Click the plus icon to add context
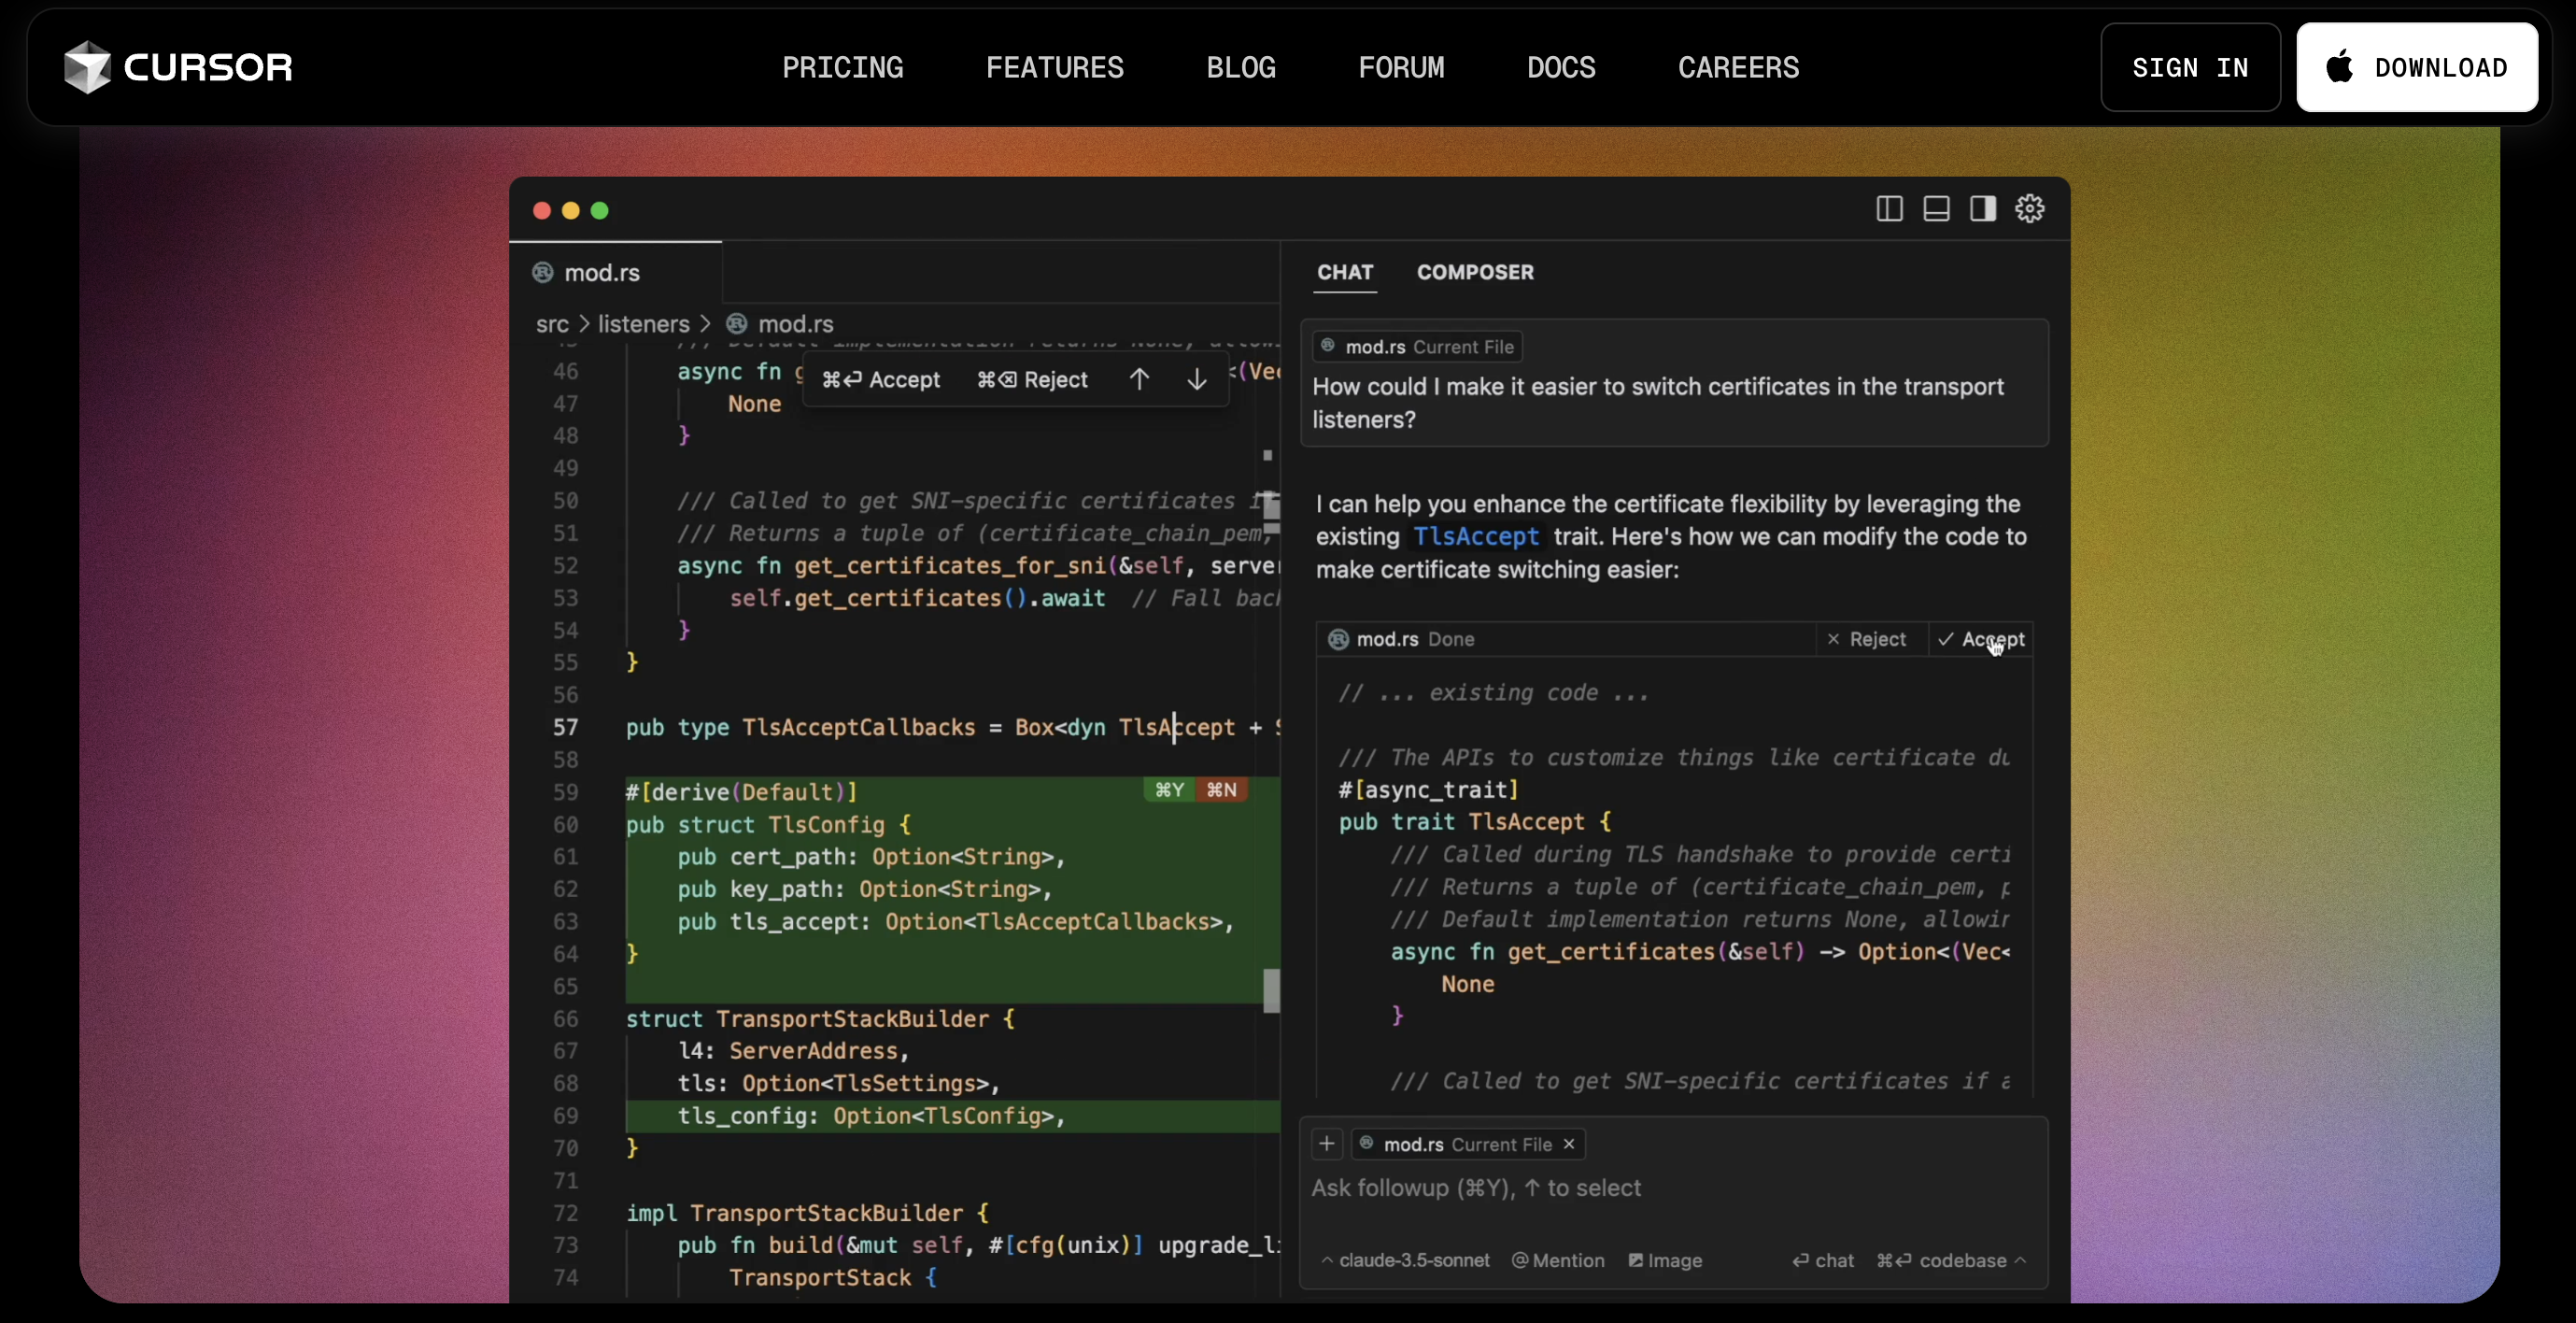This screenshot has height=1323, width=2576. point(1327,1144)
